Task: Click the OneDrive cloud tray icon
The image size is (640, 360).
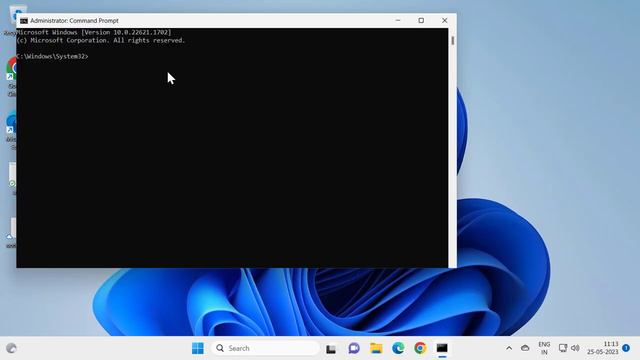Action: [x=525, y=348]
